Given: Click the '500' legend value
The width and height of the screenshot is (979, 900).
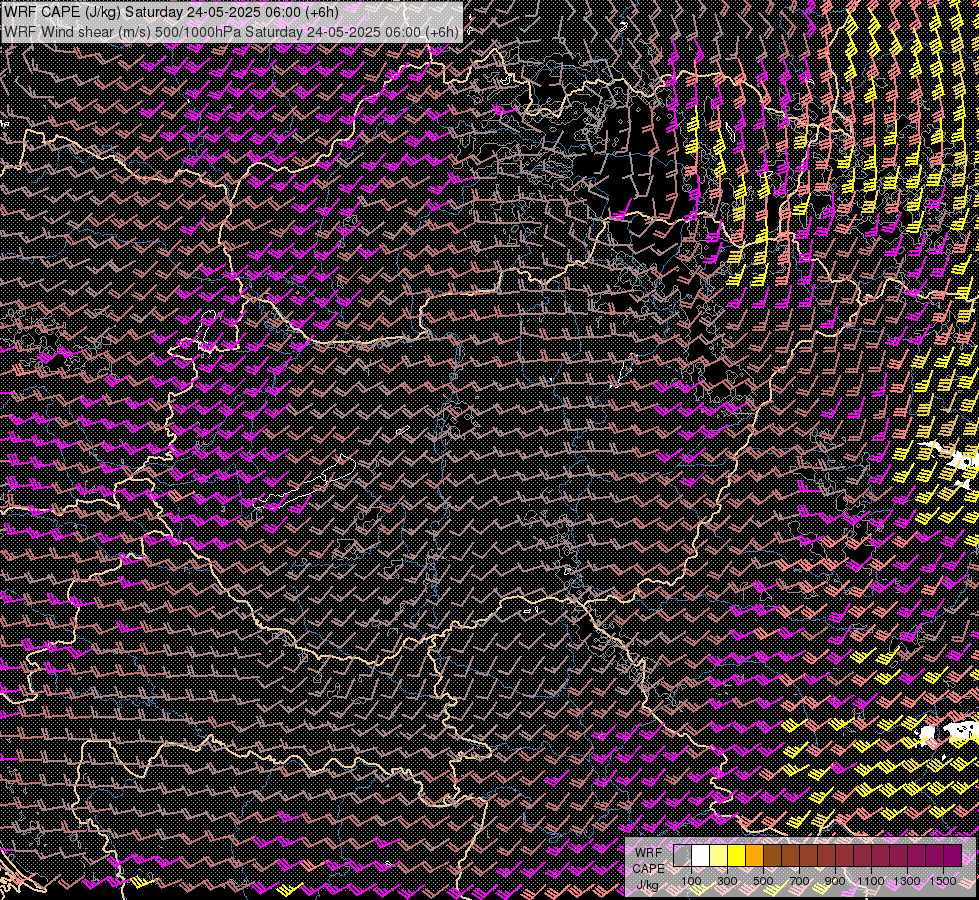Looking at the screenshot, I should pyautogui.click(x=763, y=881).
